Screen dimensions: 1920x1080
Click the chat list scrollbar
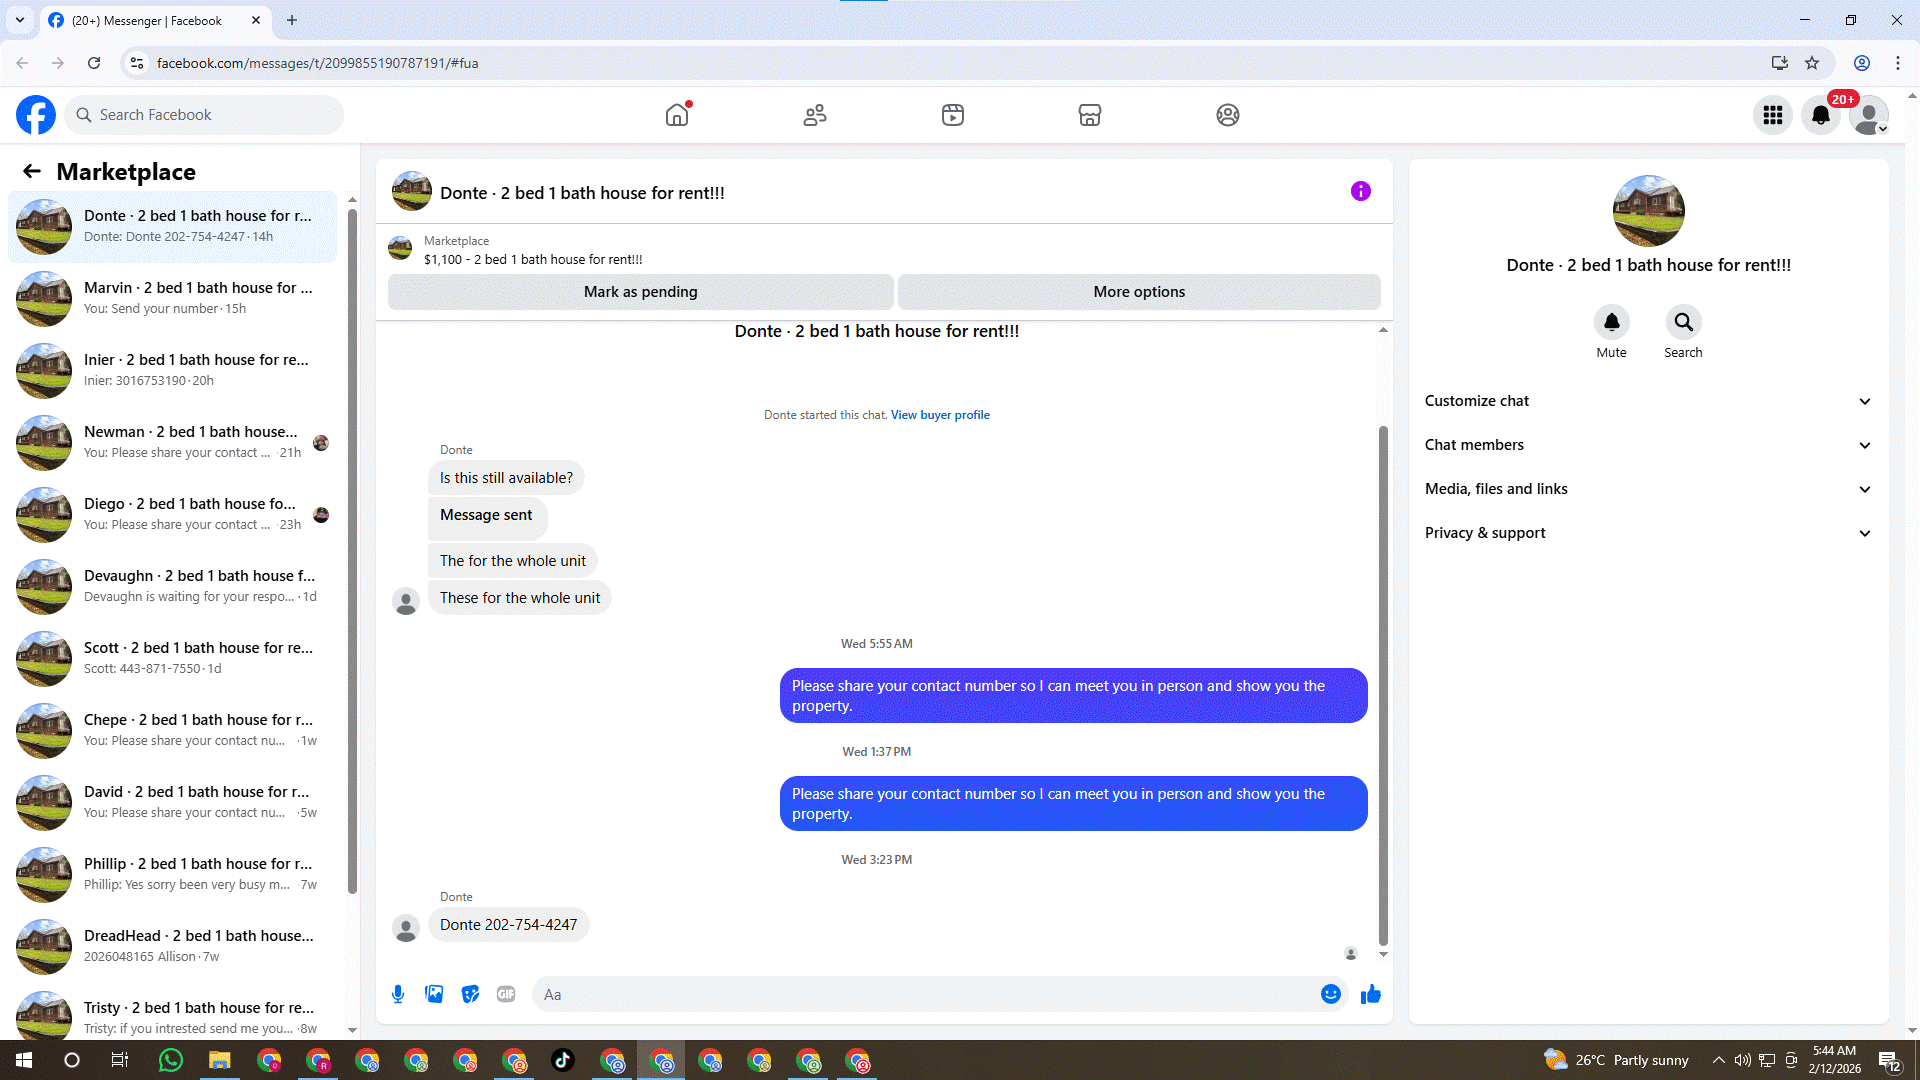click(352, 550)
